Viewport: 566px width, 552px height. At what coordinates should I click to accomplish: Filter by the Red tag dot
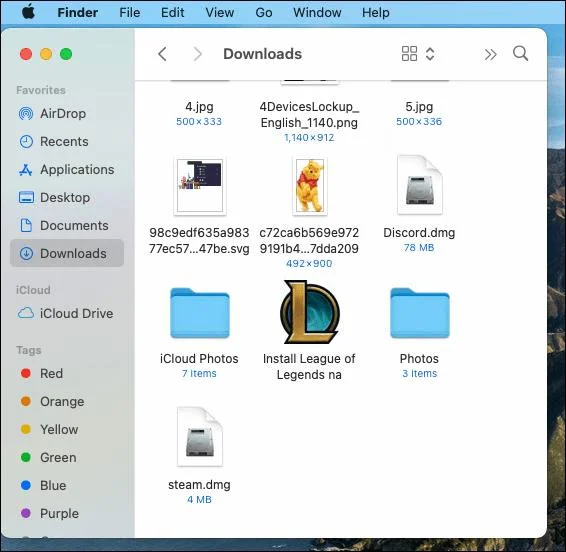pyautogui.click(x=26, y=373)
